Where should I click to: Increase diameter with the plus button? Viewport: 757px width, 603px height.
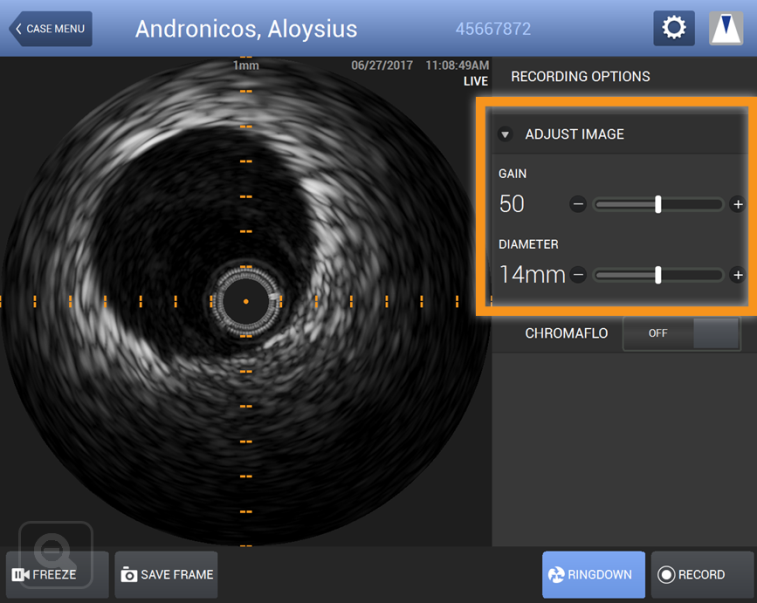[738, 275]
